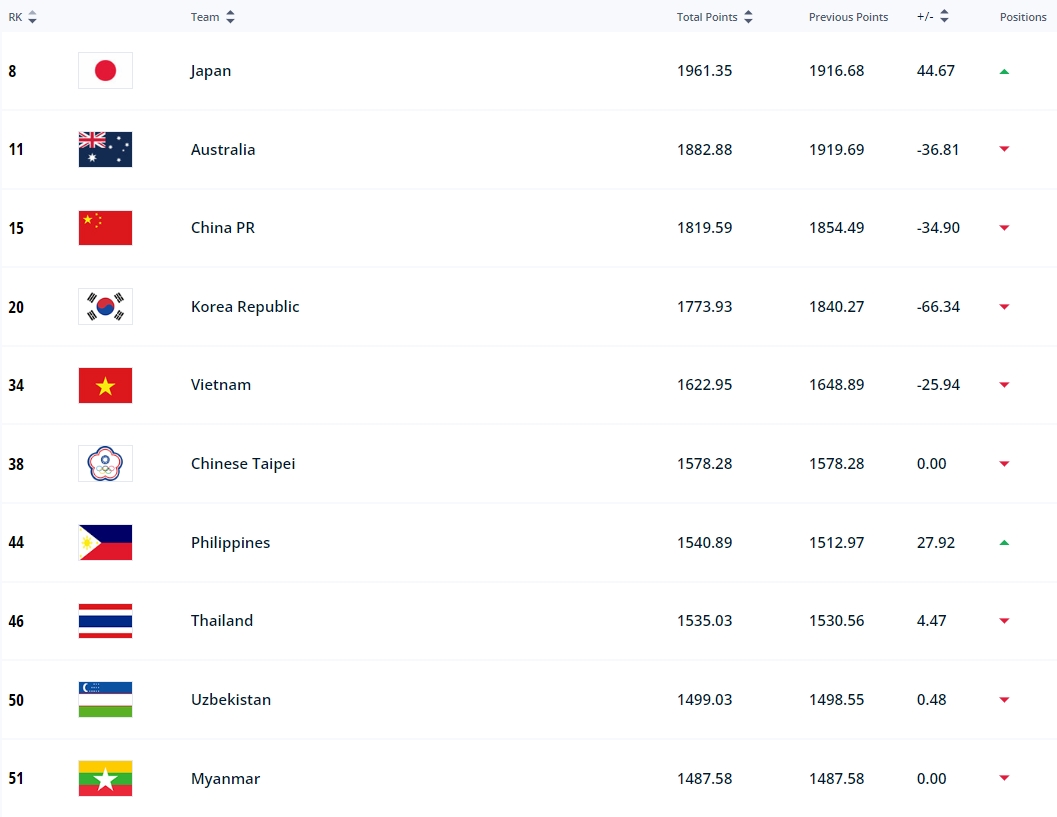This screenshot has height=817, width=1057.
Task: Click the Thailand flag icon
Action: [x=105, y=621]
